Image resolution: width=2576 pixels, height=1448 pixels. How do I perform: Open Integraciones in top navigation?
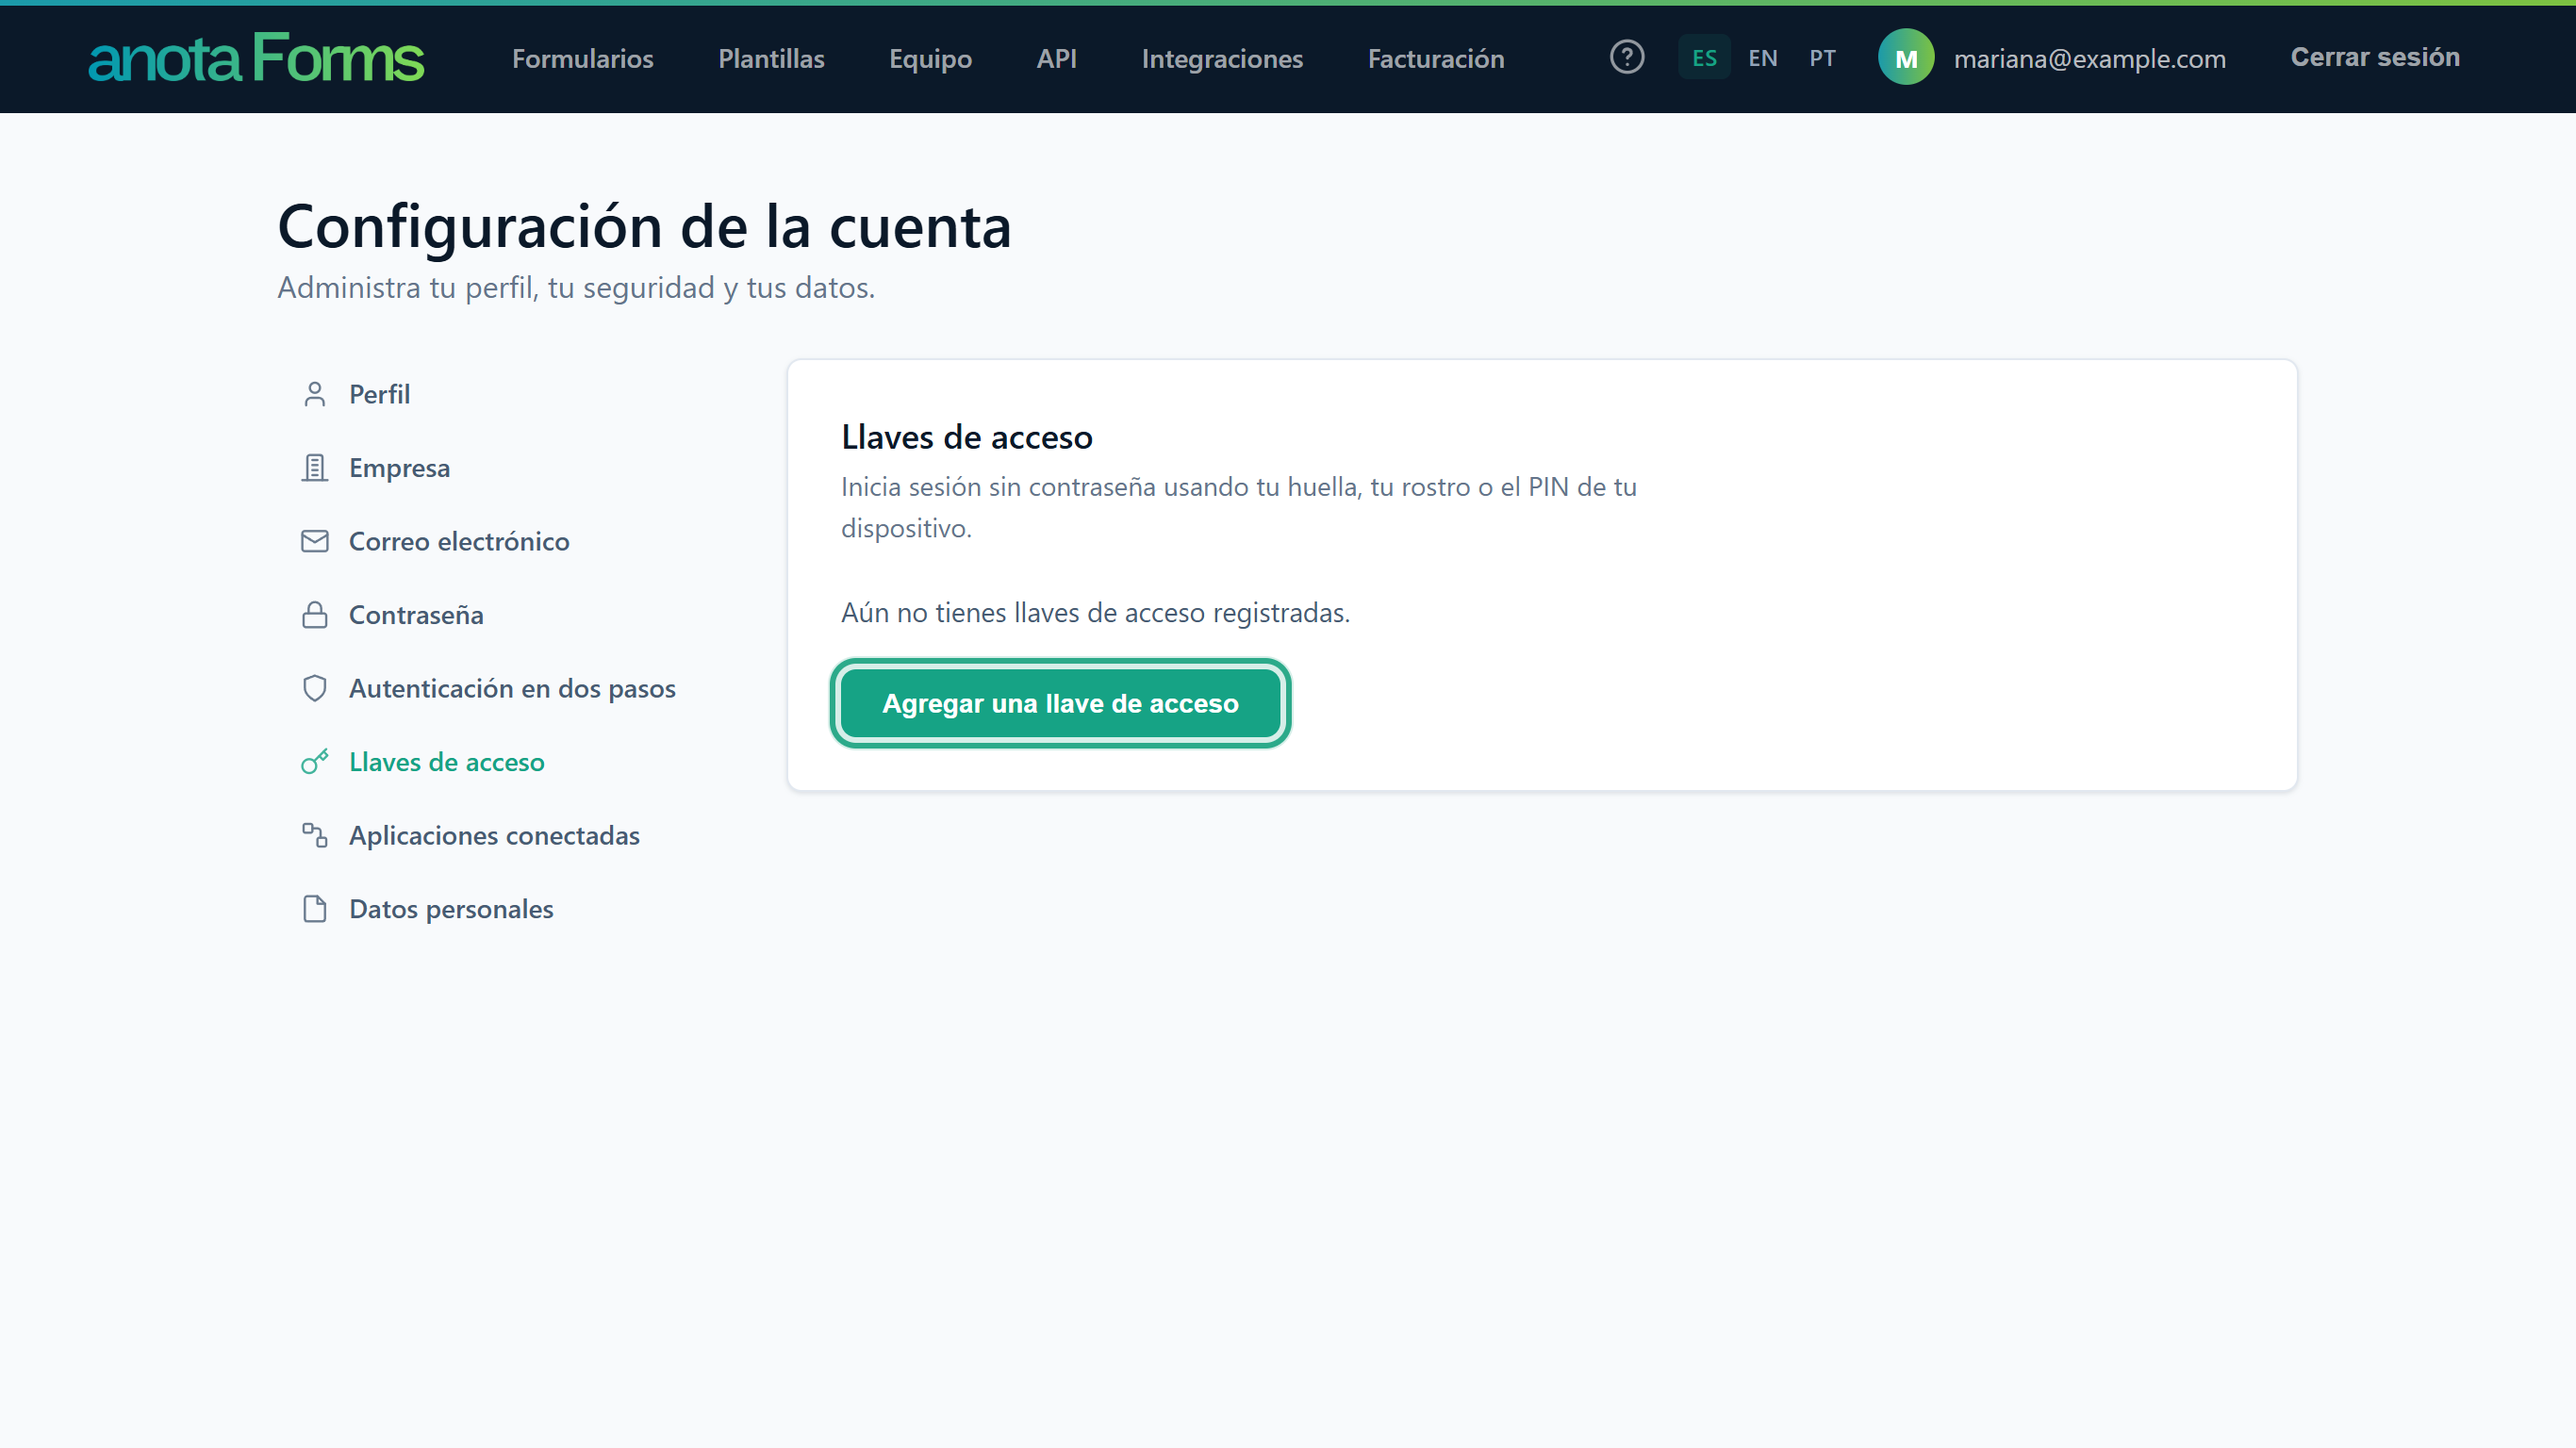[1222, 59]
